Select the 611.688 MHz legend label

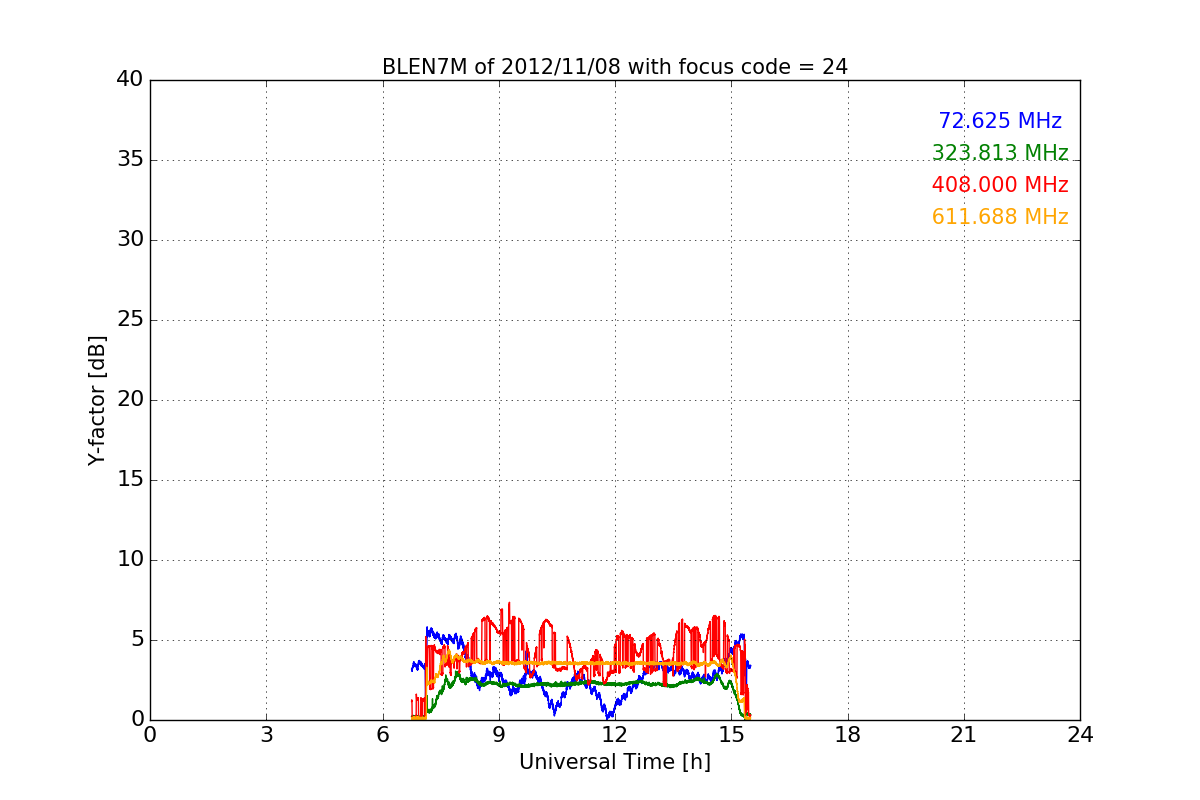pyautogui.click(x=1000, y=217)
